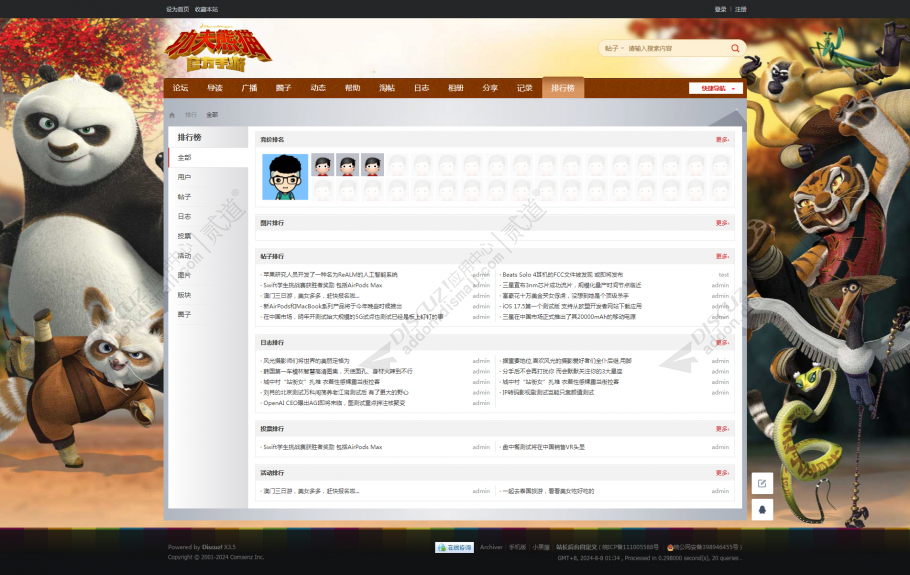Expand the 快捷导航 quick navigation dropdown
This screenshot has height=575, width=910.
pos(716,88)
